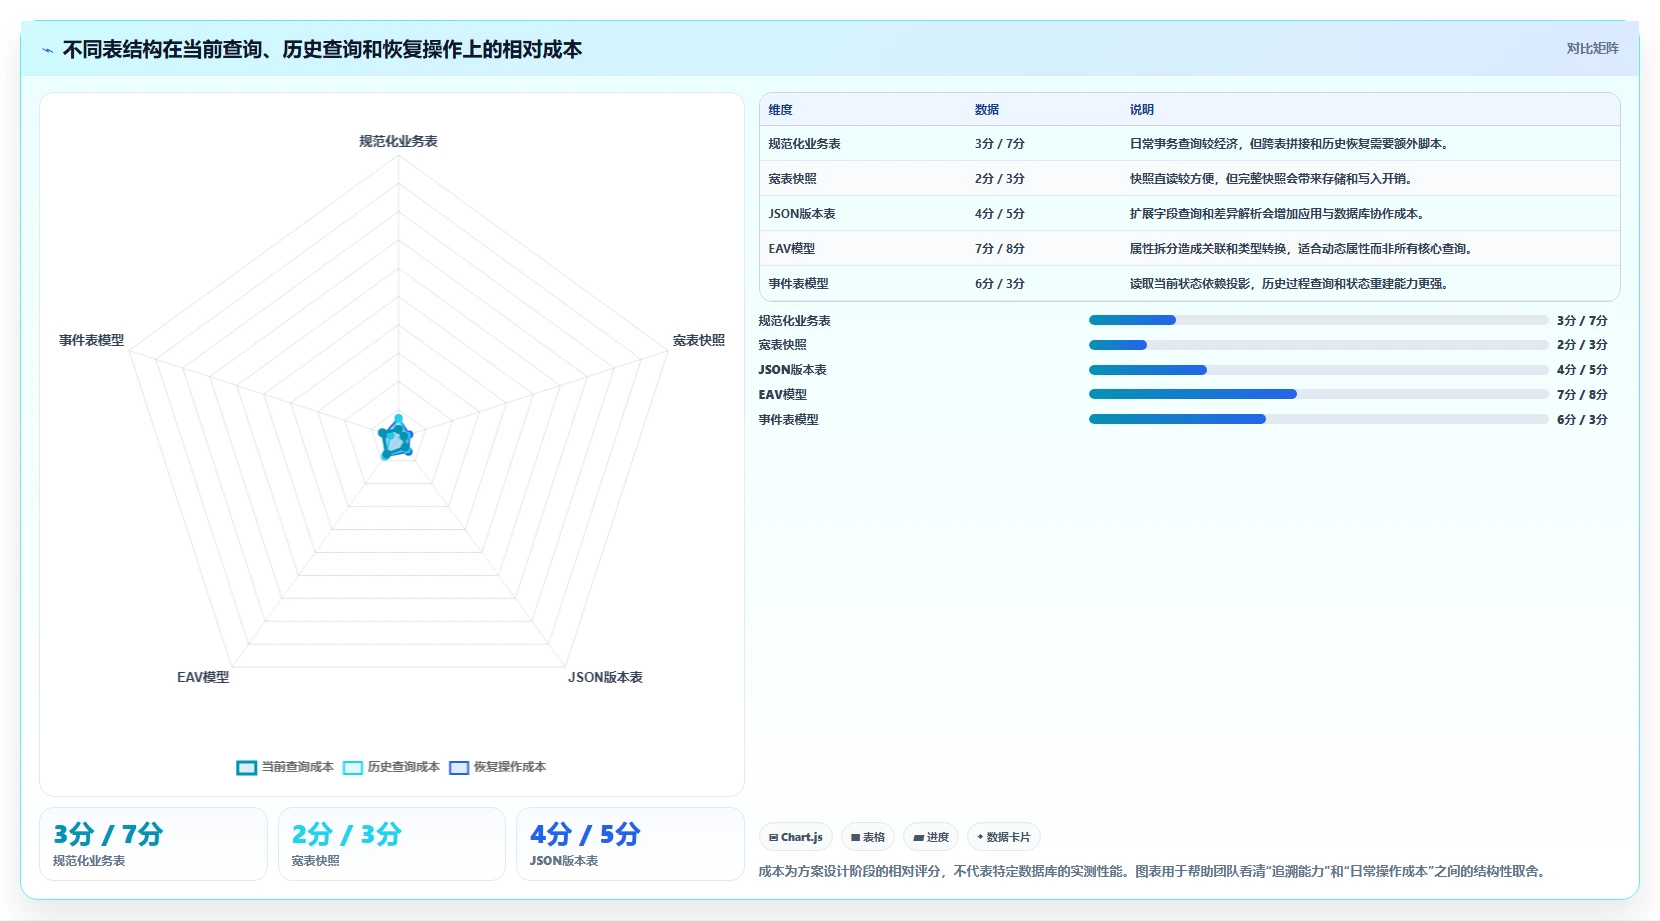Click the 对比矩阵 label in header
Viewport: 1660px width, 921px height.
pyautogui.click(x=1592, y=48)
